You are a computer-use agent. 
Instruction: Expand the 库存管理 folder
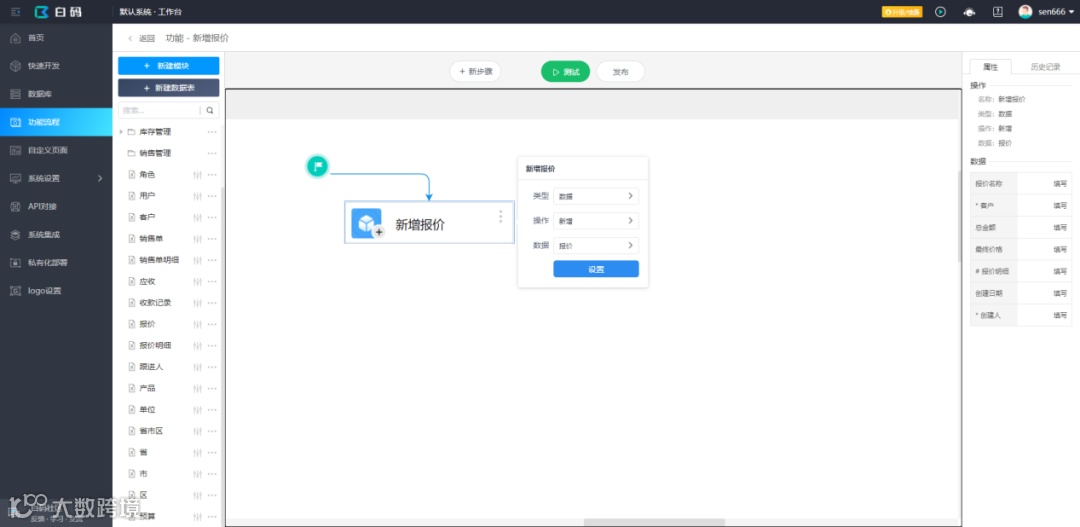tap(122, 132)
